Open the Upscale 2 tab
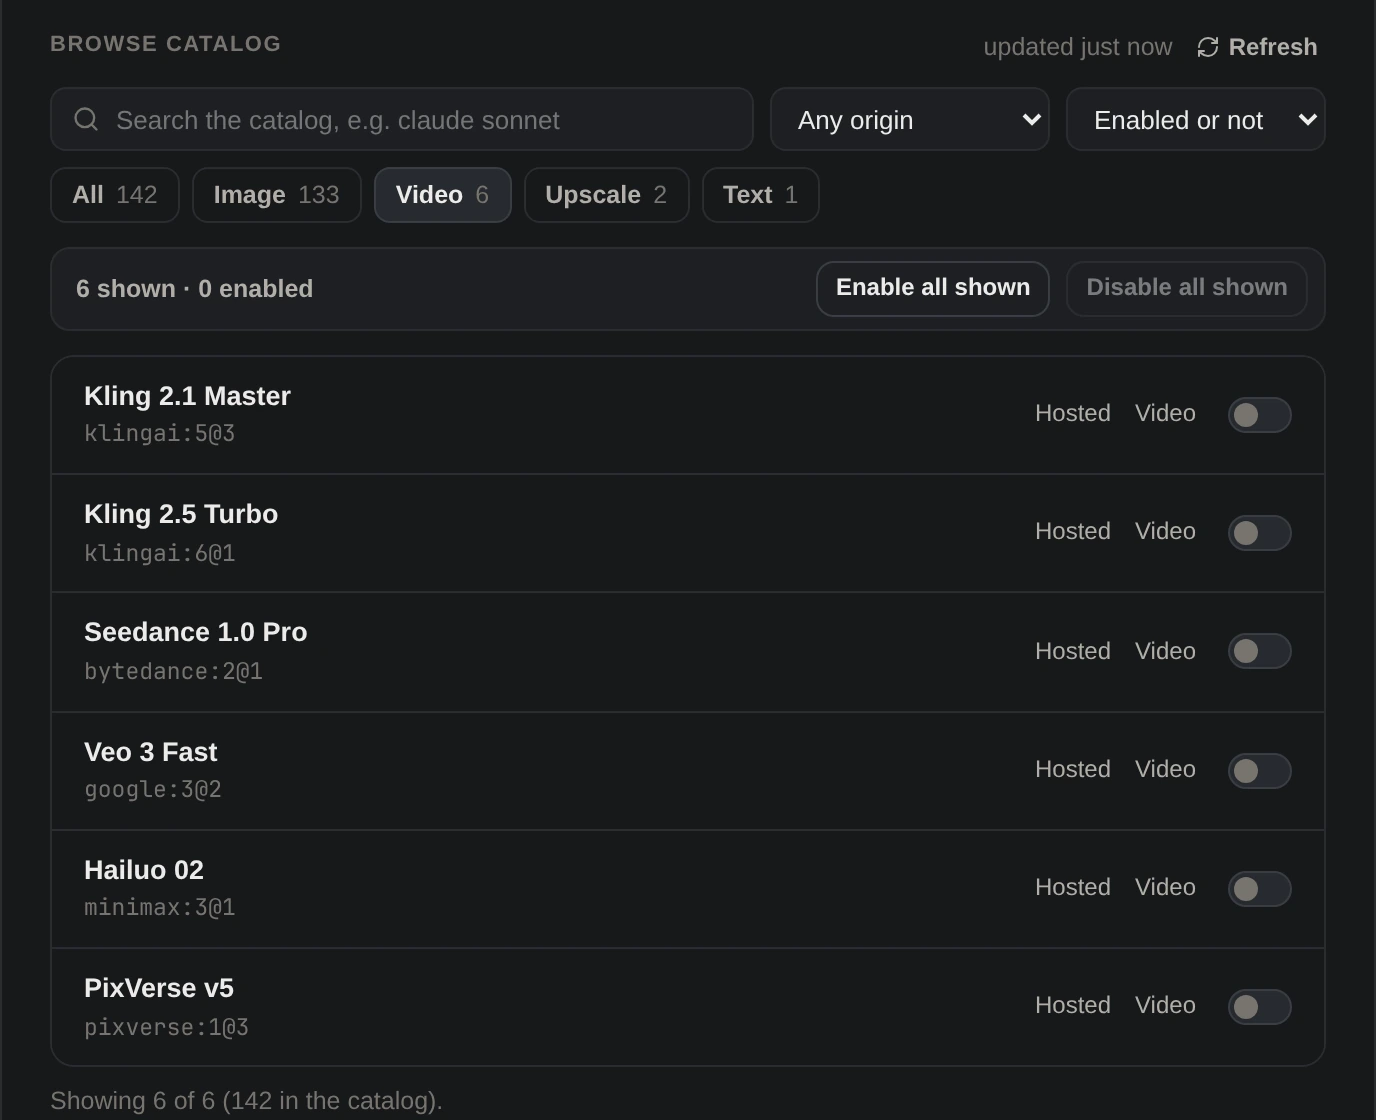The width and height of the screenshot is (1376, 1120). [x=607, y=195]
